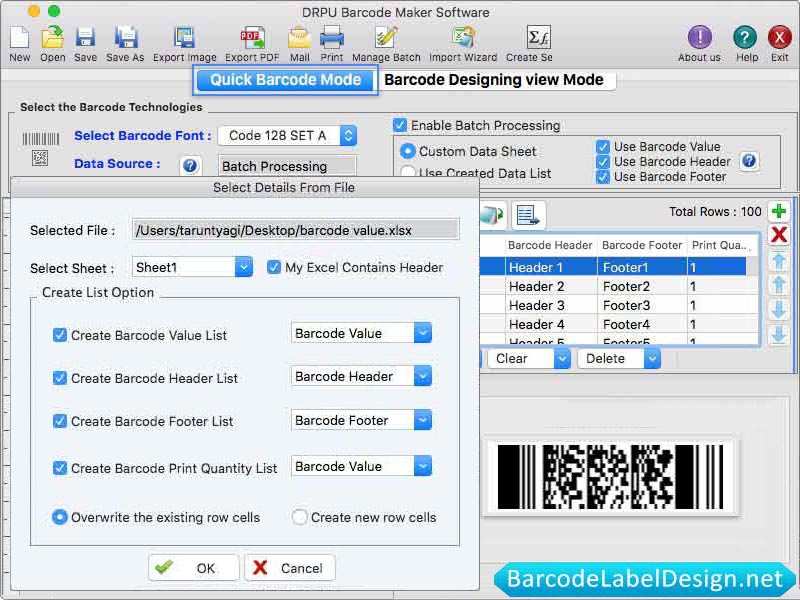800x600 pixels.
Task: Select Create new row cells option
Action: tap(299, 517)
